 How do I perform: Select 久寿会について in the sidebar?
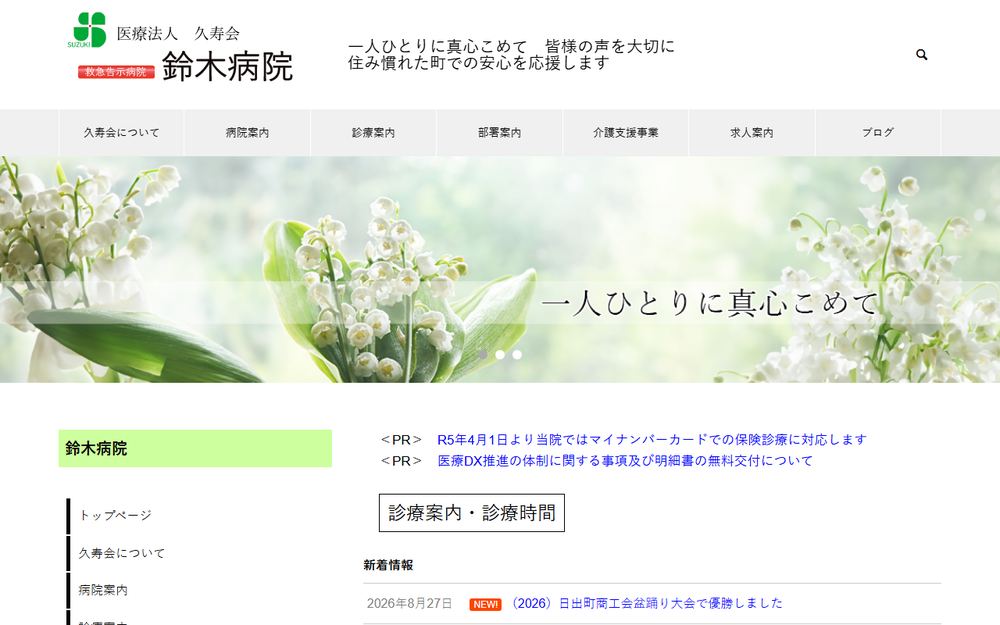[x=122, y=553]
